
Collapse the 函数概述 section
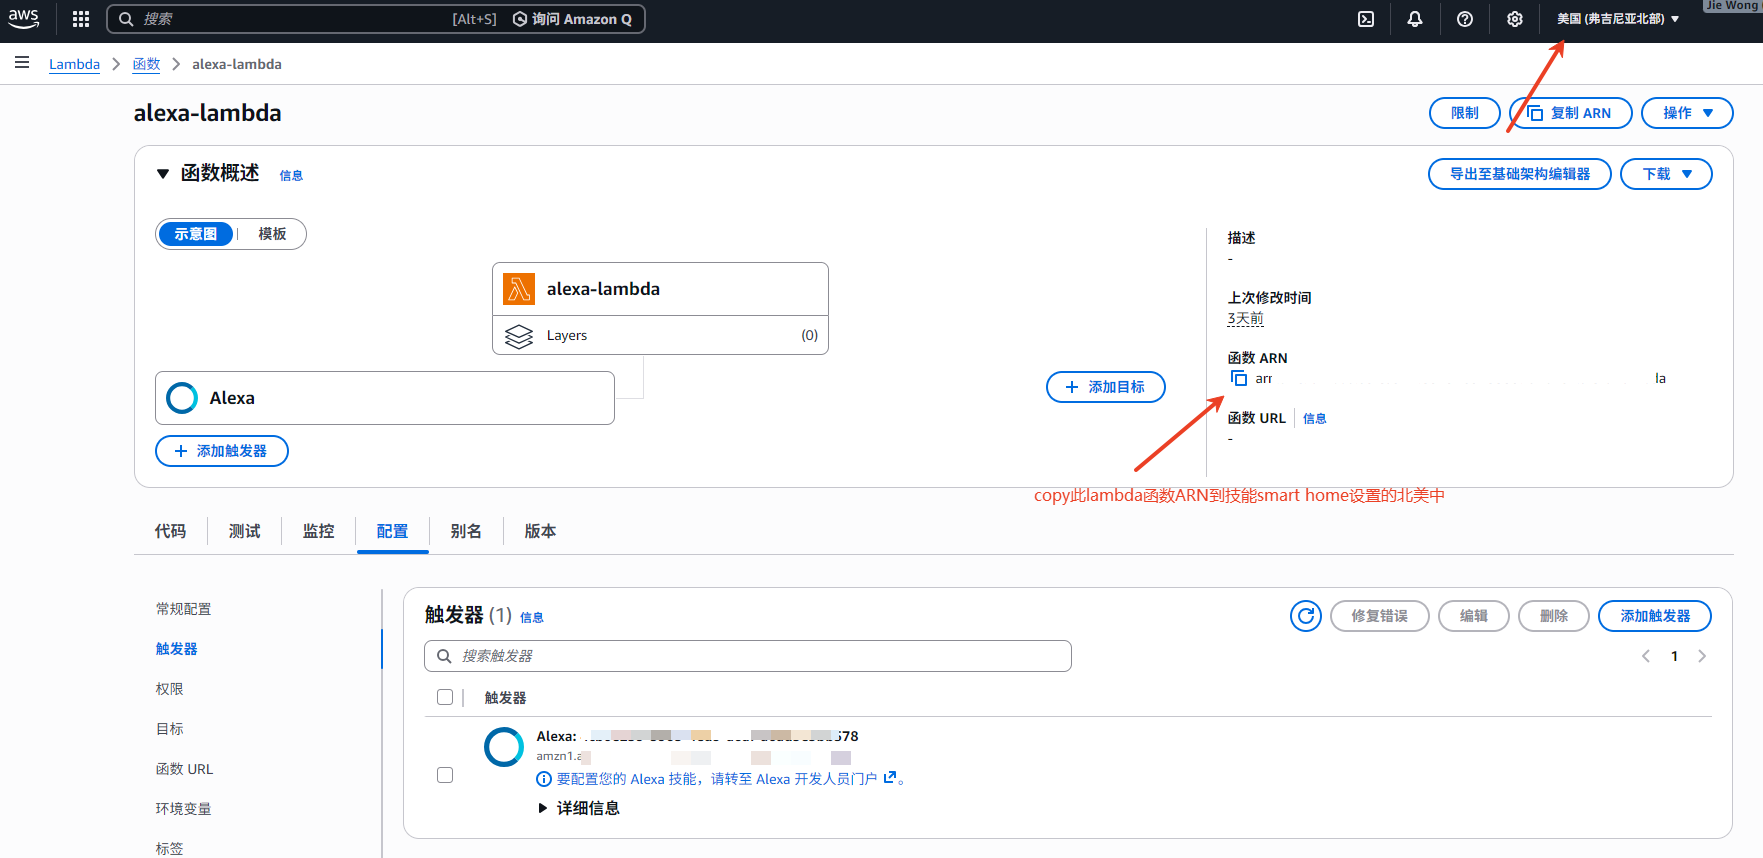click(163, 174)
